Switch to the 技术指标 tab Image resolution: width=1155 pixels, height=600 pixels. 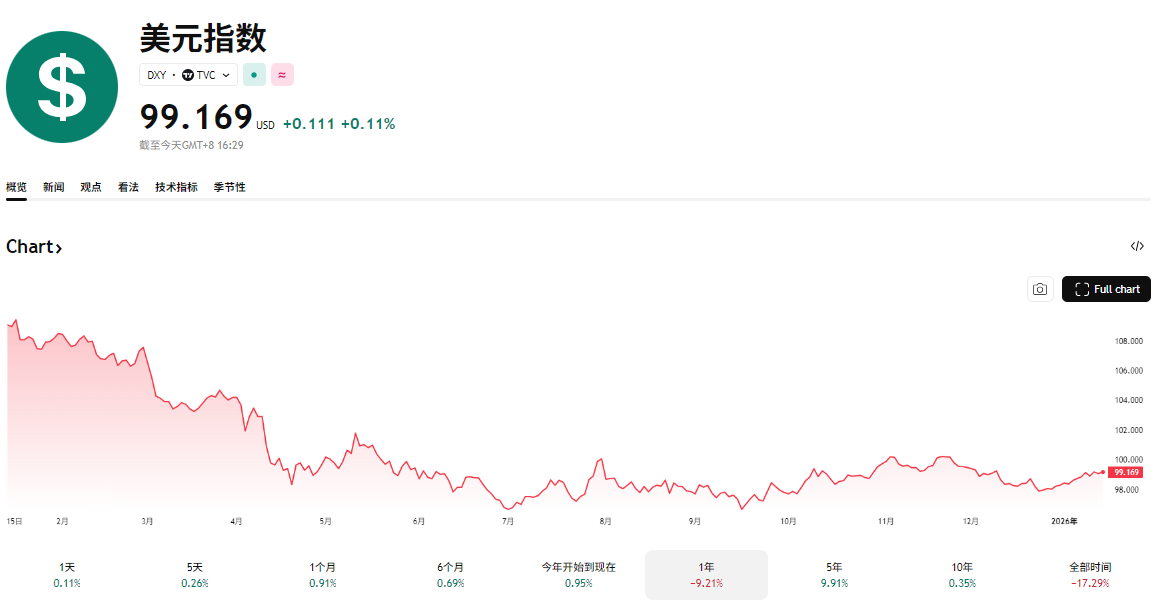(x=176, y=187)
